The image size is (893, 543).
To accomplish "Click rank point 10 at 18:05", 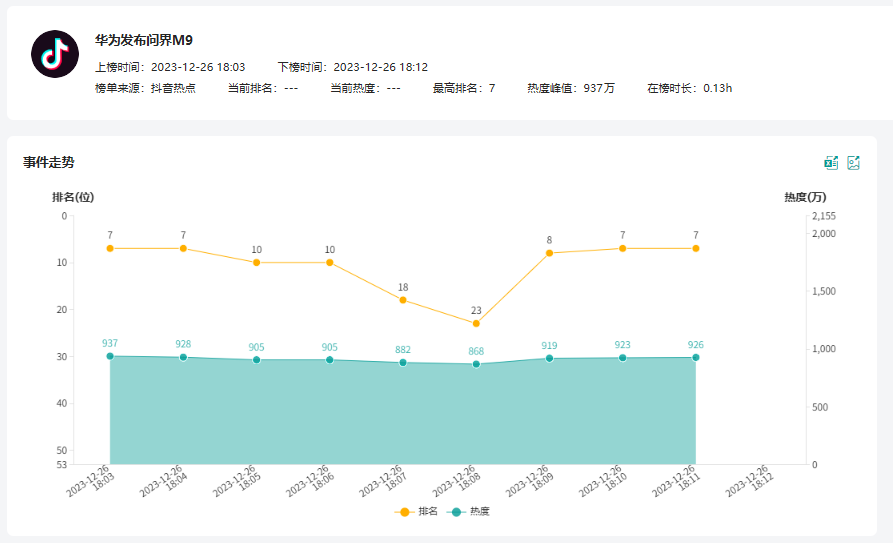I will pos(256,263).
